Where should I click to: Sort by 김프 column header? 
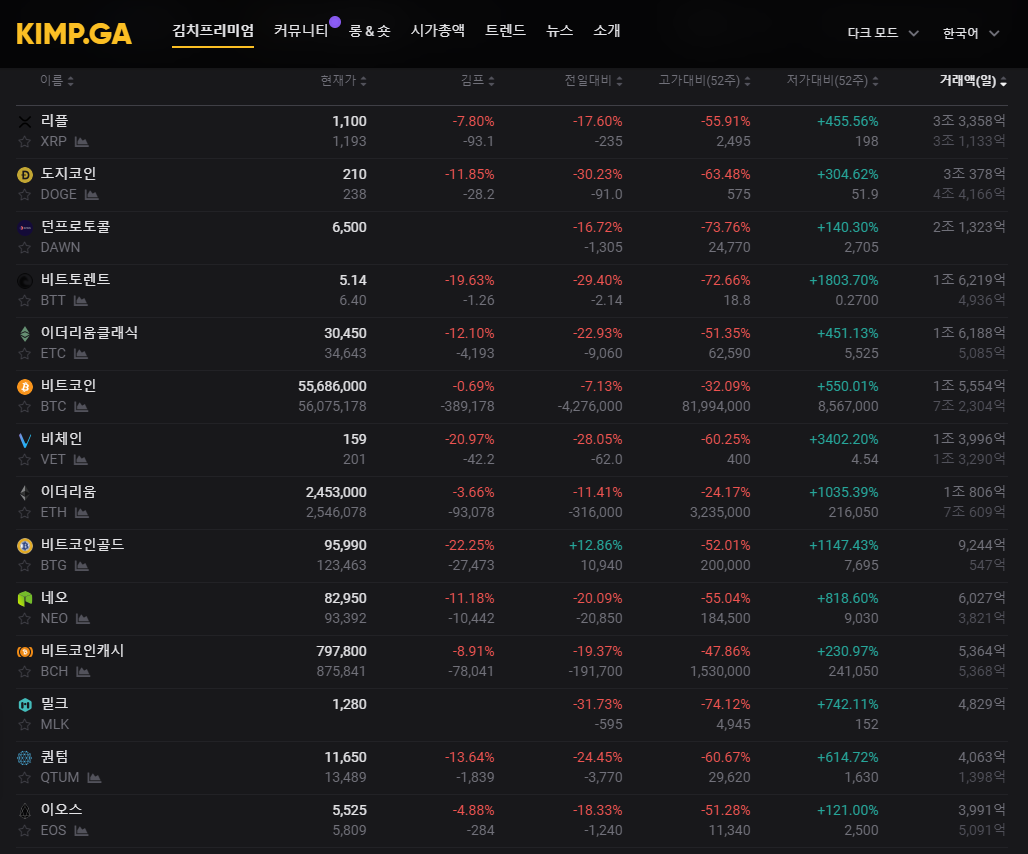tap(477, 81)
